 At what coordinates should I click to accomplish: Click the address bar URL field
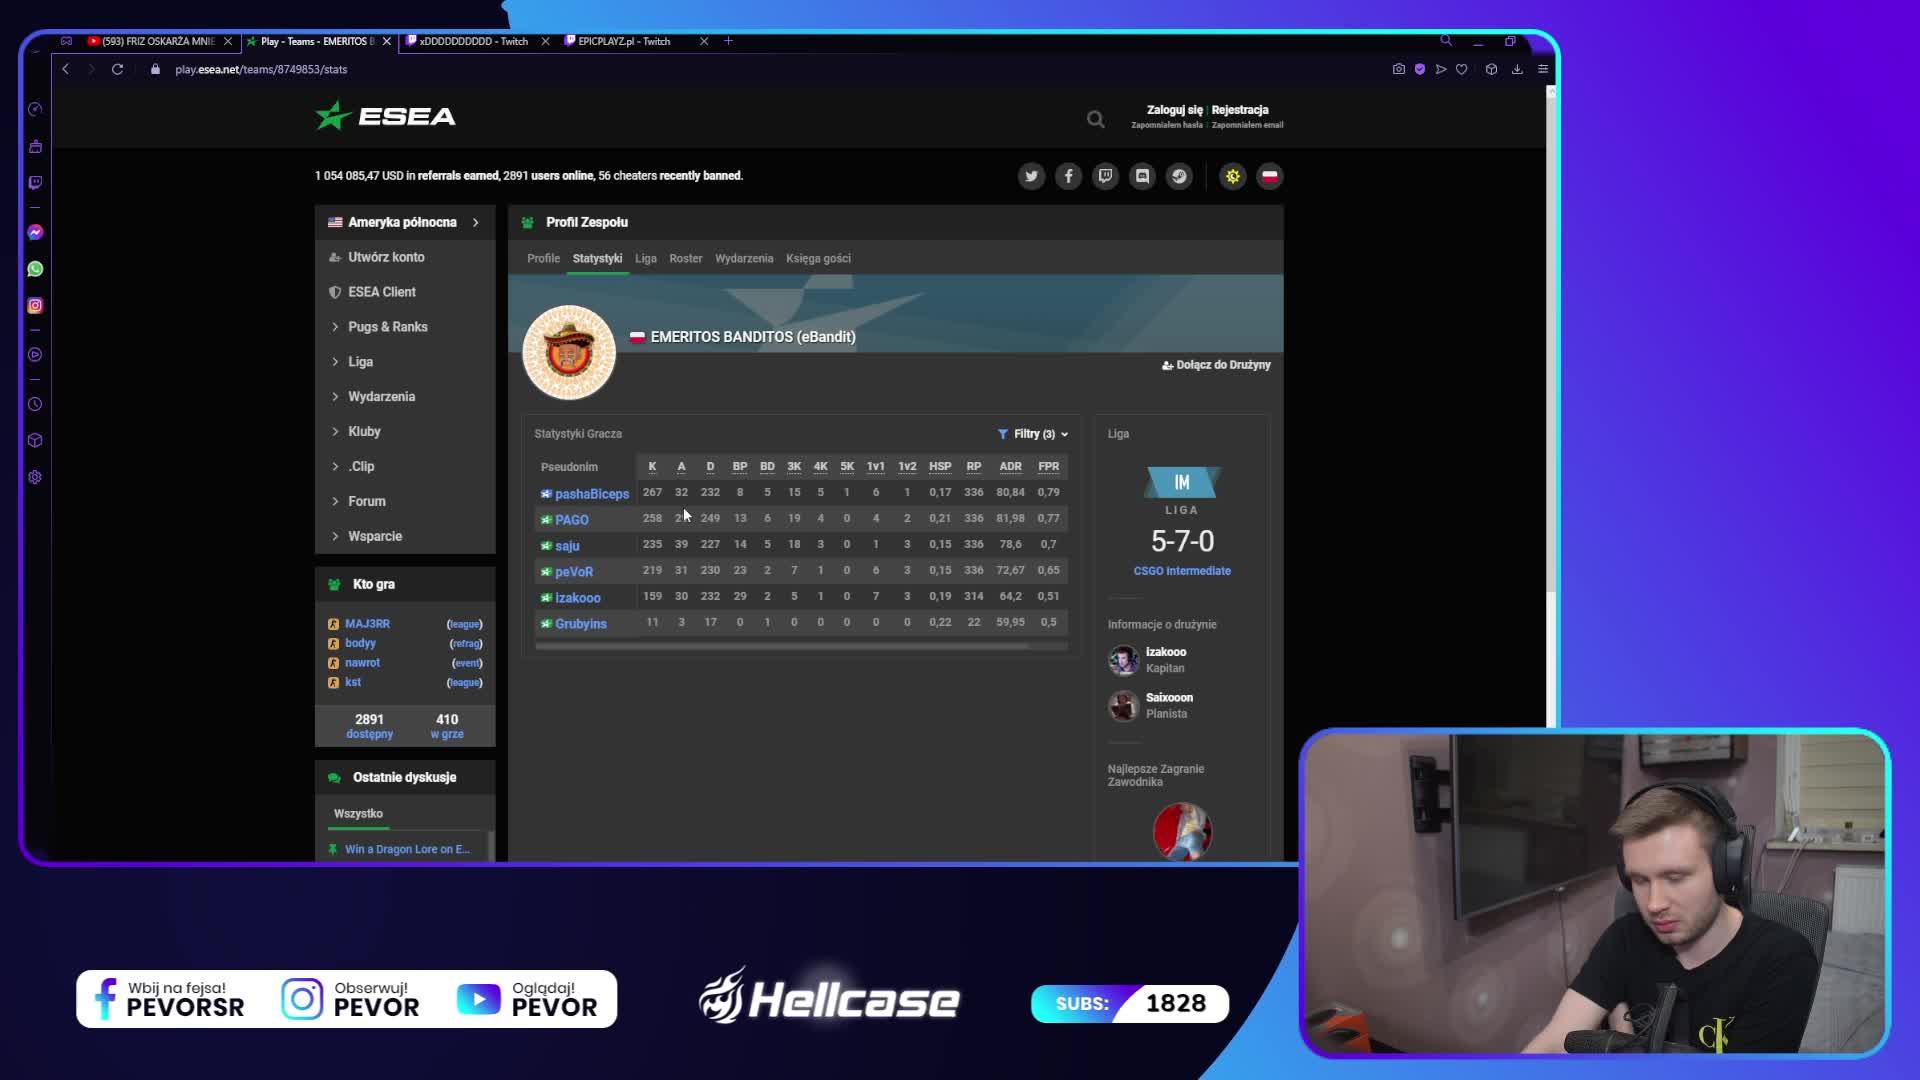click(261, 69)
